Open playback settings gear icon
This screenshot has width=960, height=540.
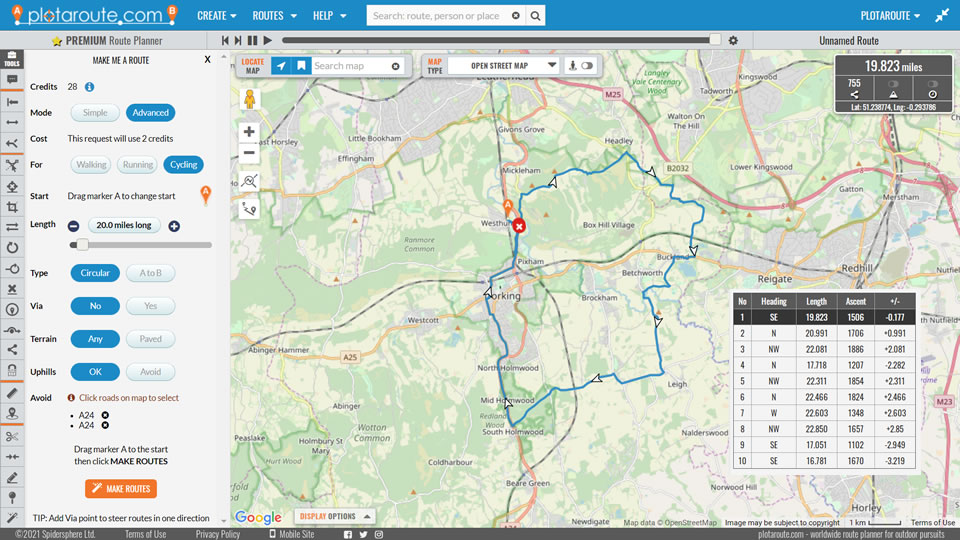pyautogui.click(x=733, y=40)
